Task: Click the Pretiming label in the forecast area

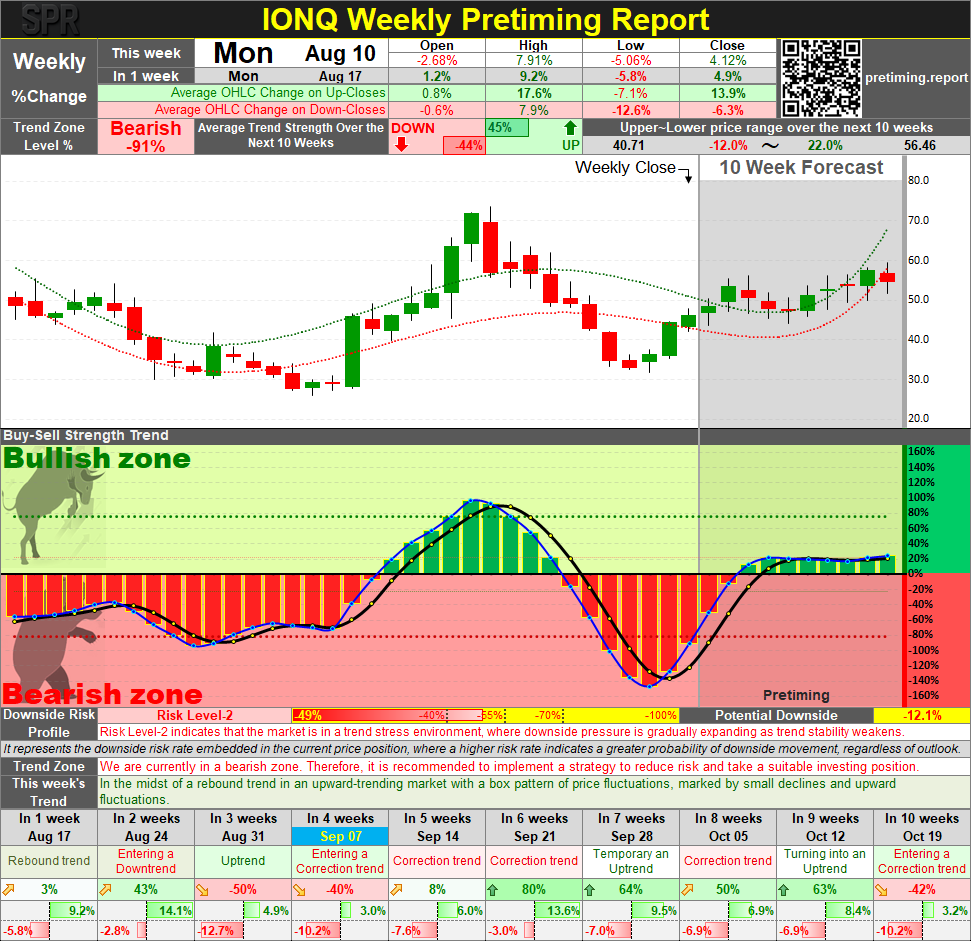Action: (796, 695)
